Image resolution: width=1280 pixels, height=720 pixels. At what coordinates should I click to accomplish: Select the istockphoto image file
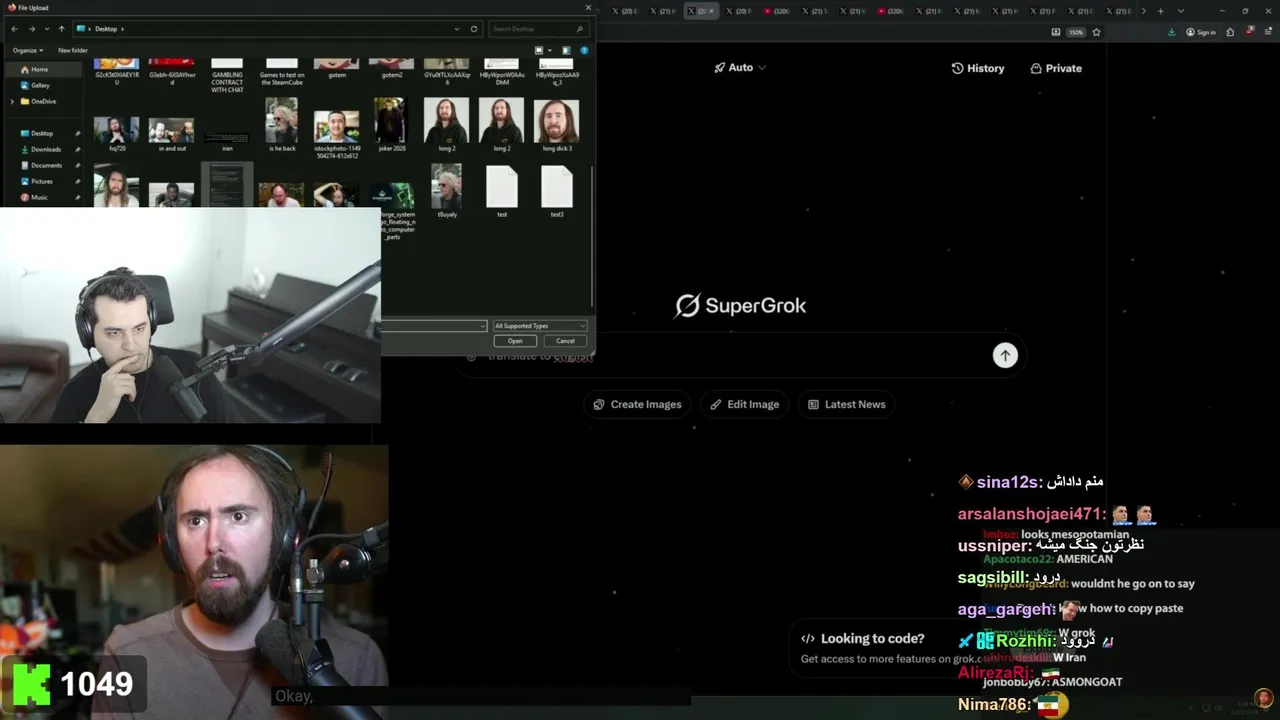337,133
